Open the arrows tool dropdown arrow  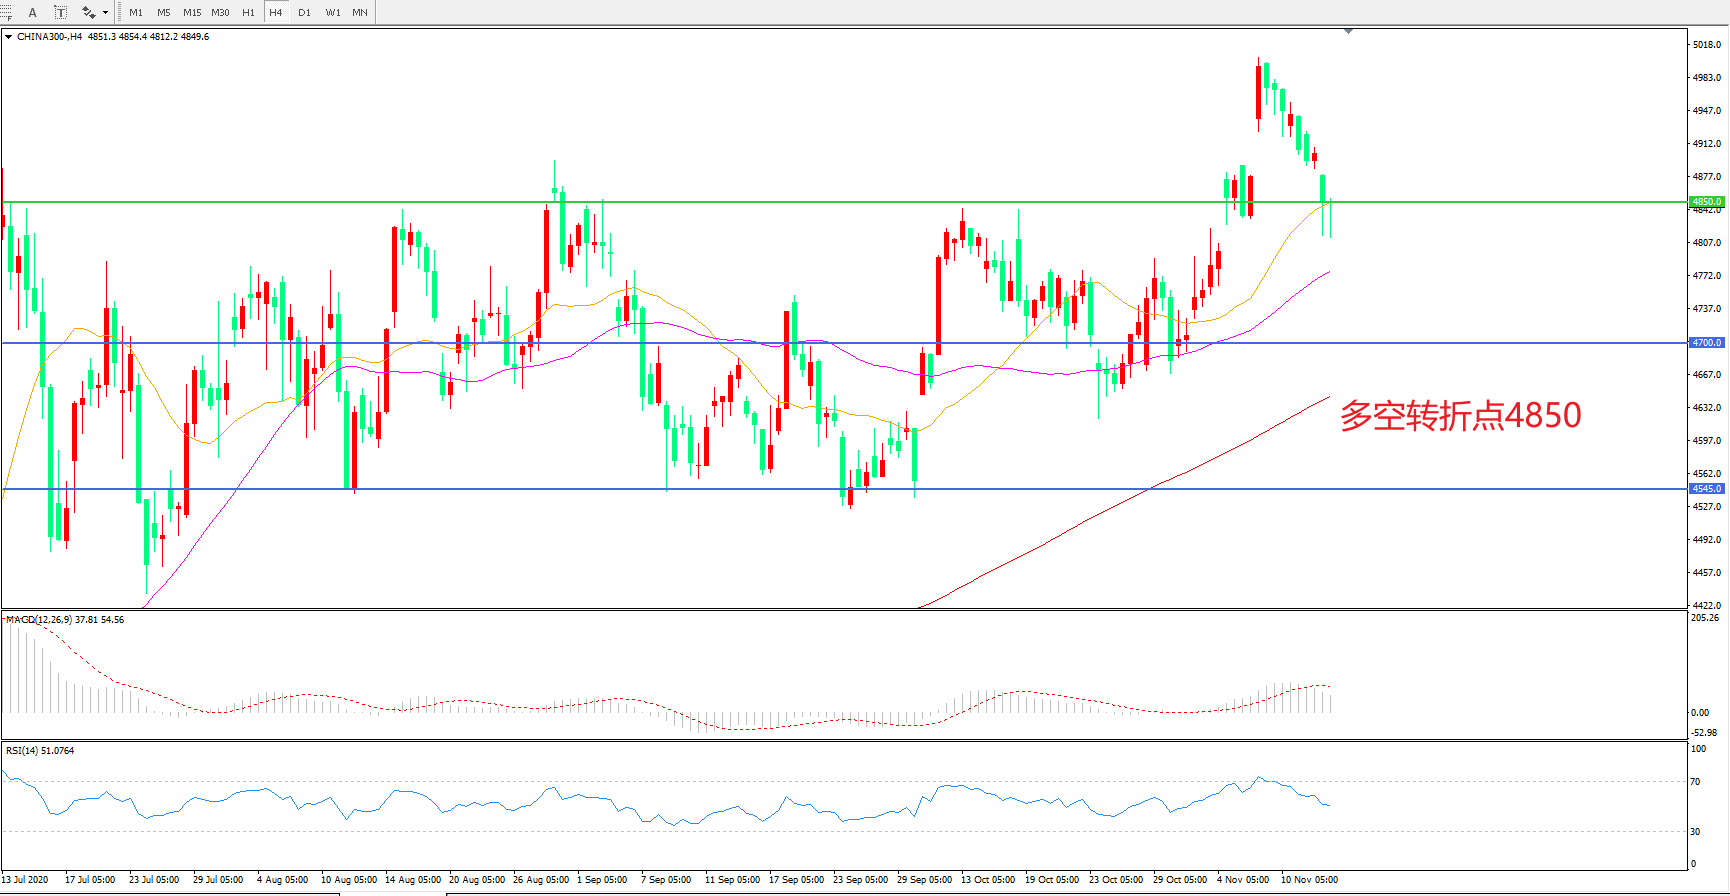pyautogui.click(x=105, y=13)
